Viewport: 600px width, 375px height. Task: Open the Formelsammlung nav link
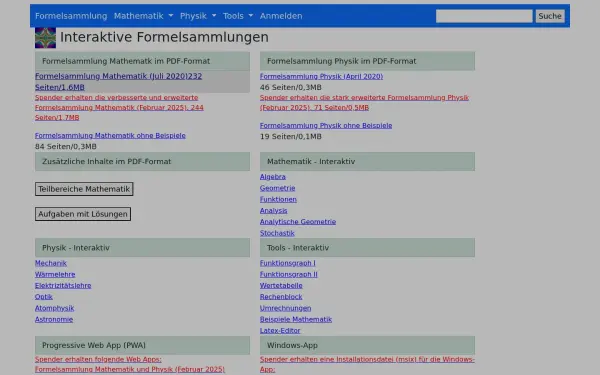71,16
